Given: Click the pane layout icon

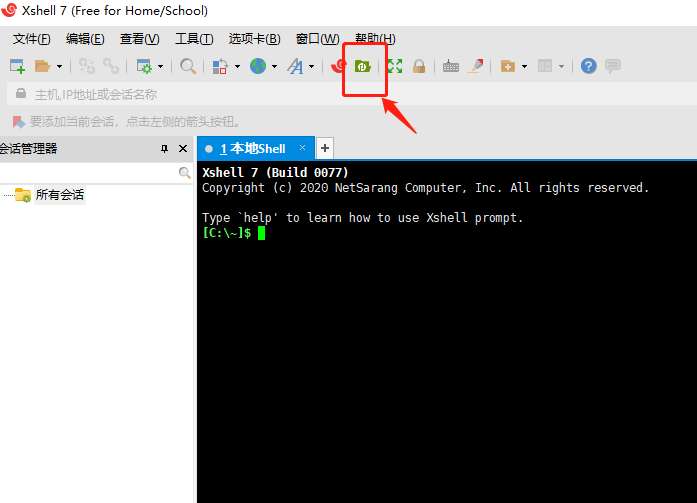Looking at the screenshot, I should point(545,66).
